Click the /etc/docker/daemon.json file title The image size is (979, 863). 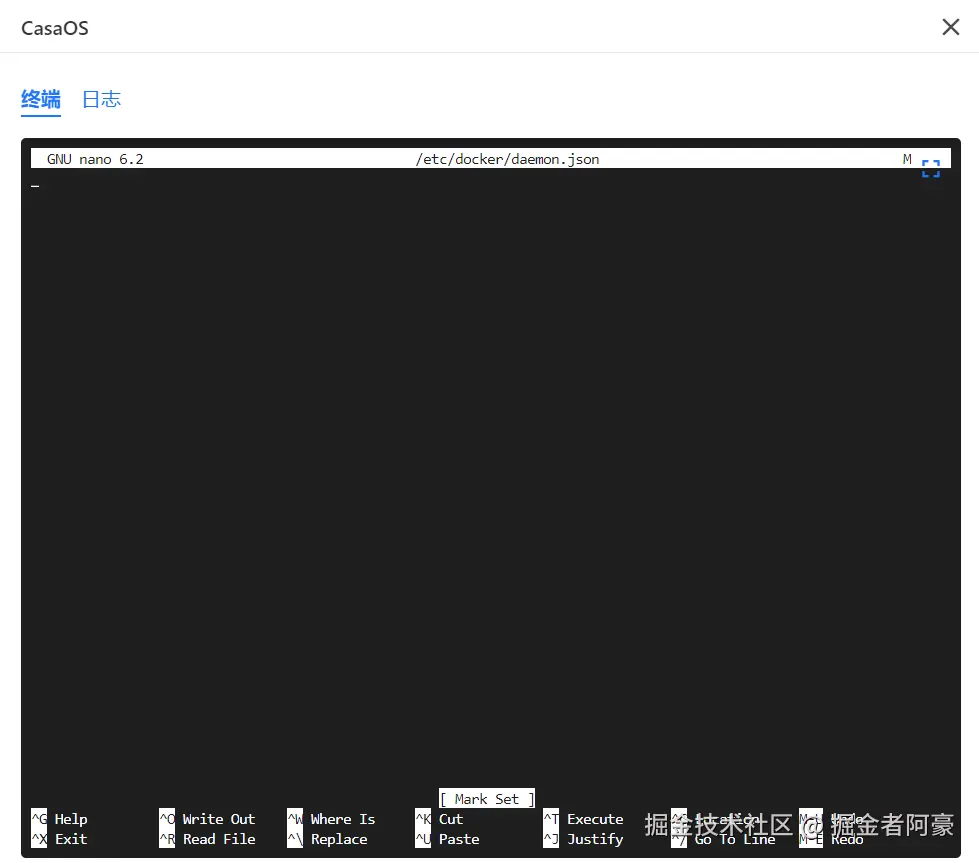(x=507, y=159)
